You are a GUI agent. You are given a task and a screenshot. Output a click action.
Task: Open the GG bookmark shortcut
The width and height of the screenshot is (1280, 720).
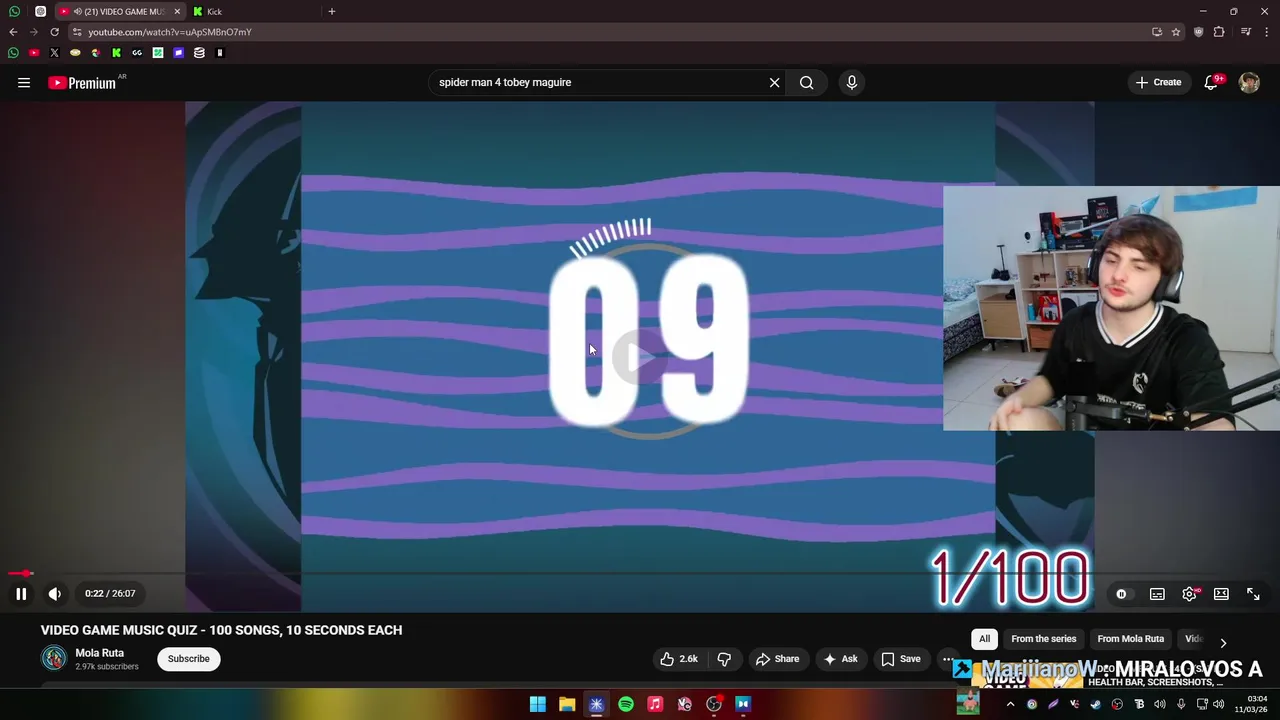click(x=137, y=53)
